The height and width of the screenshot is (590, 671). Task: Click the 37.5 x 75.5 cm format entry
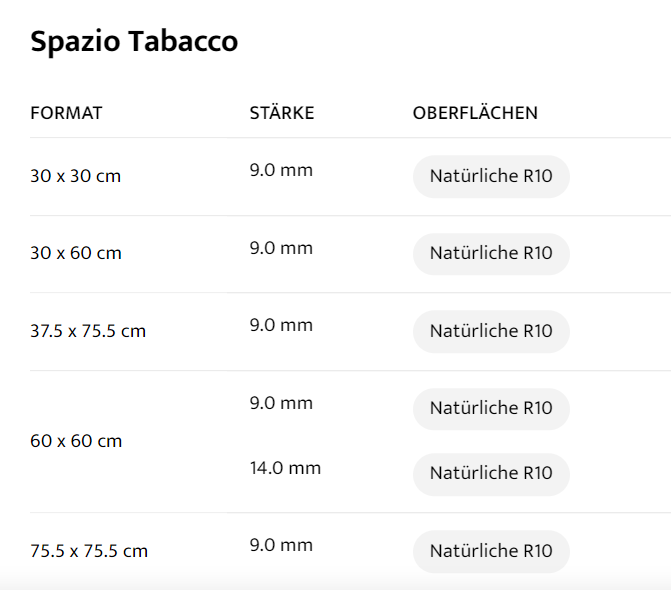point(88,331)
